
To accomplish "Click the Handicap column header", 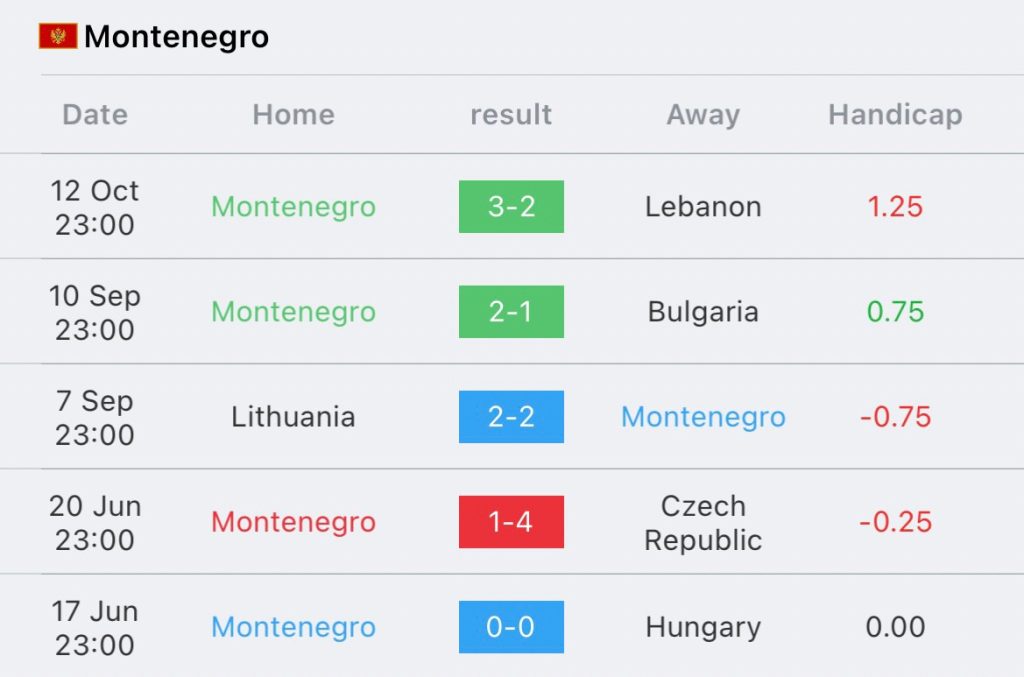I will point(895,115).
